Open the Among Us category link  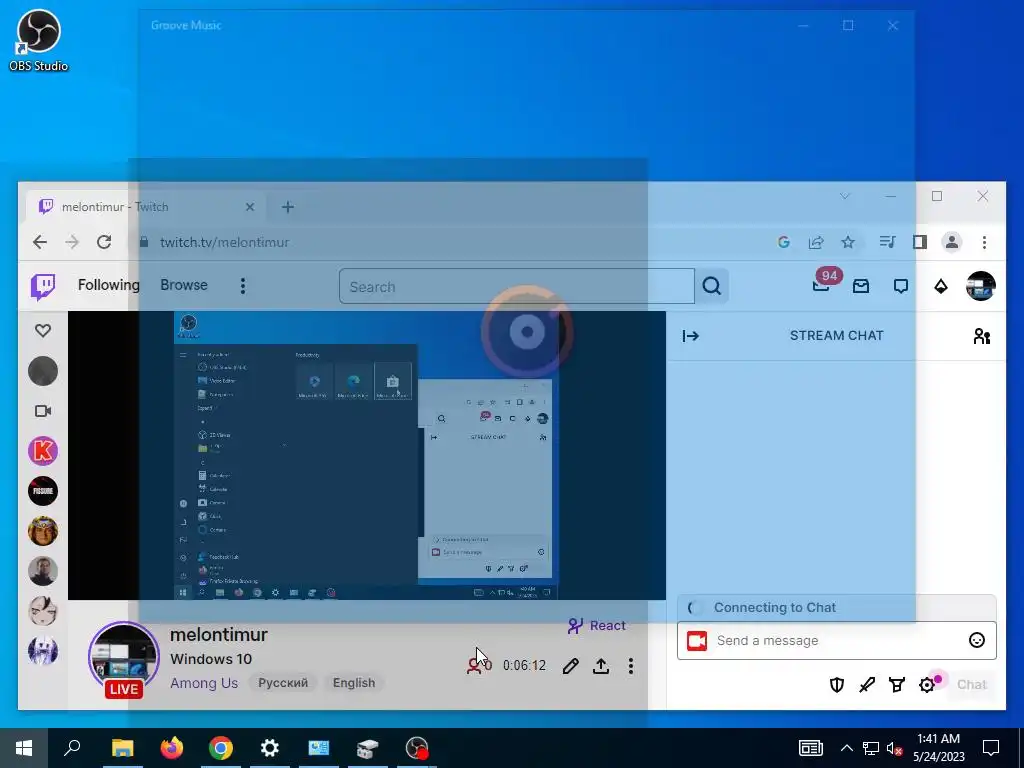pyautogui.click(x=204, y=683)
